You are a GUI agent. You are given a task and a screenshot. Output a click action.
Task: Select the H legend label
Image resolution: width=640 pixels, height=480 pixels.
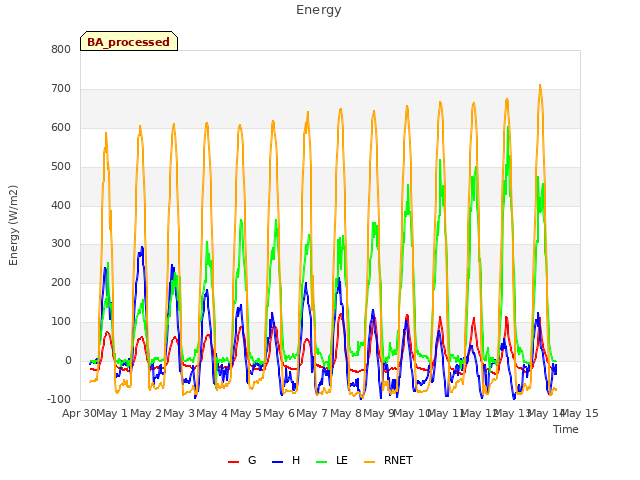tap(296, 460)
